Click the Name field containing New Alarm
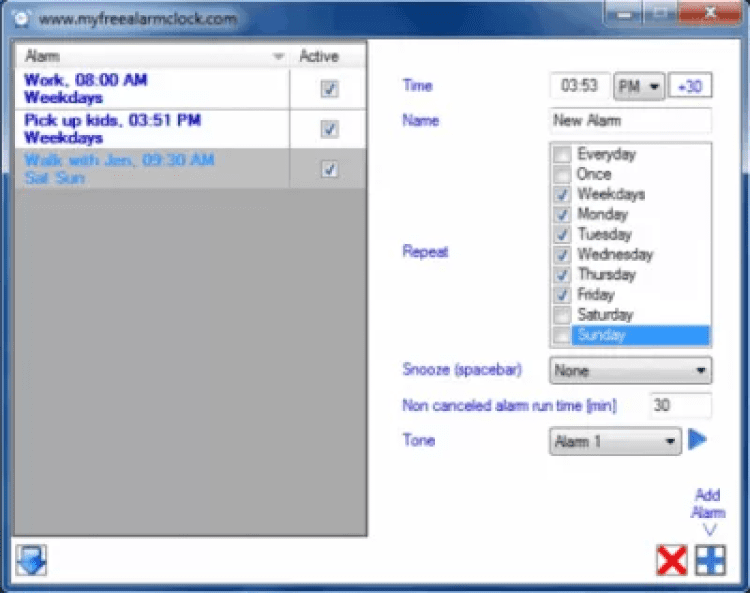 630,121
